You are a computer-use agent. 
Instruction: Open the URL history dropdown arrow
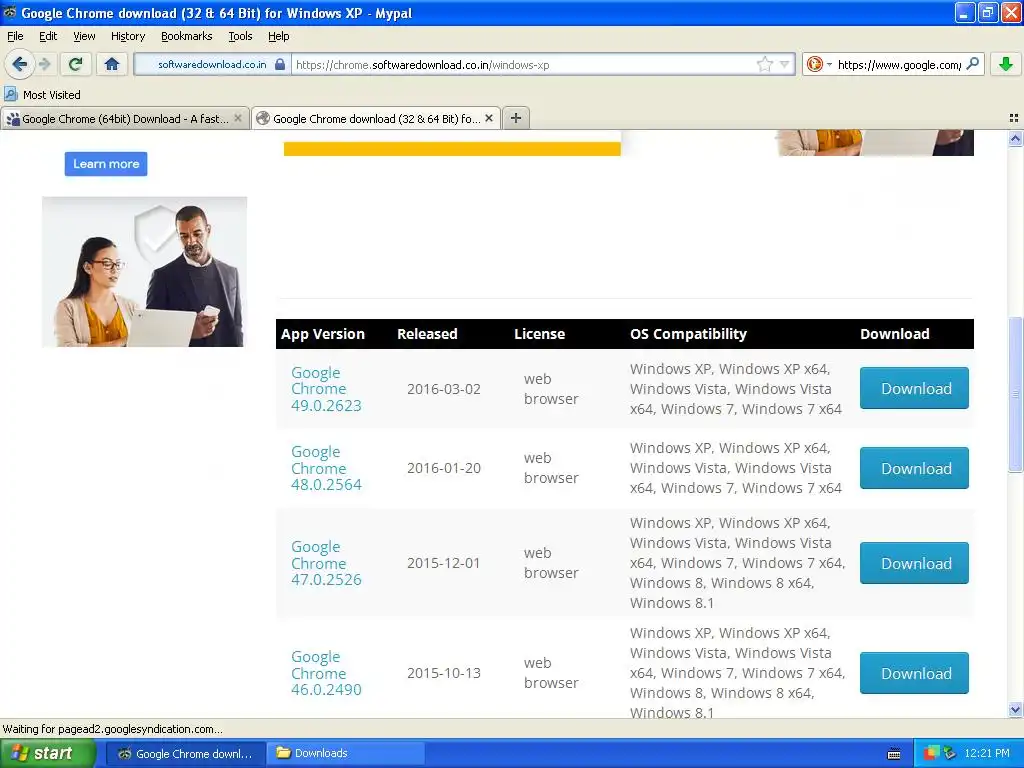784,64
